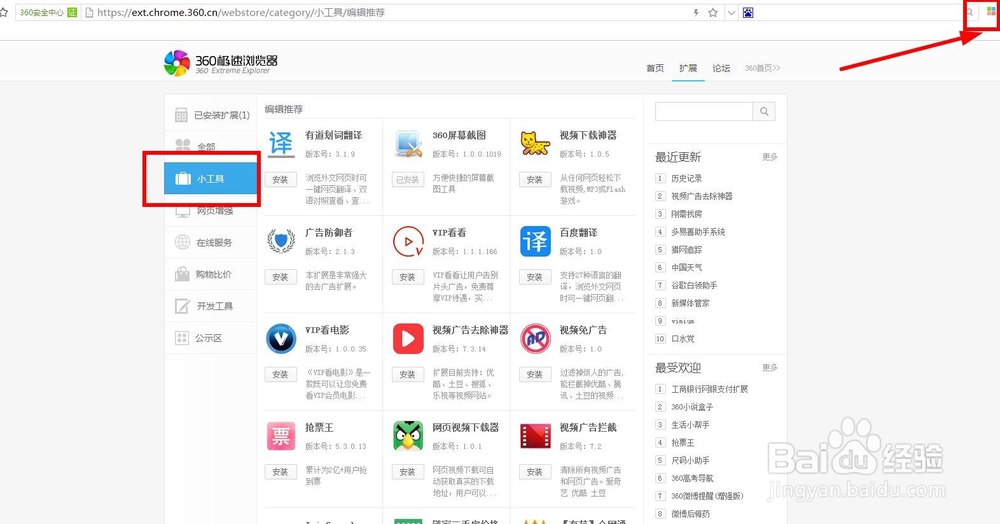Select the 全部 category
The height and width of the screenshot is (524, 1000).
[210, 147]
